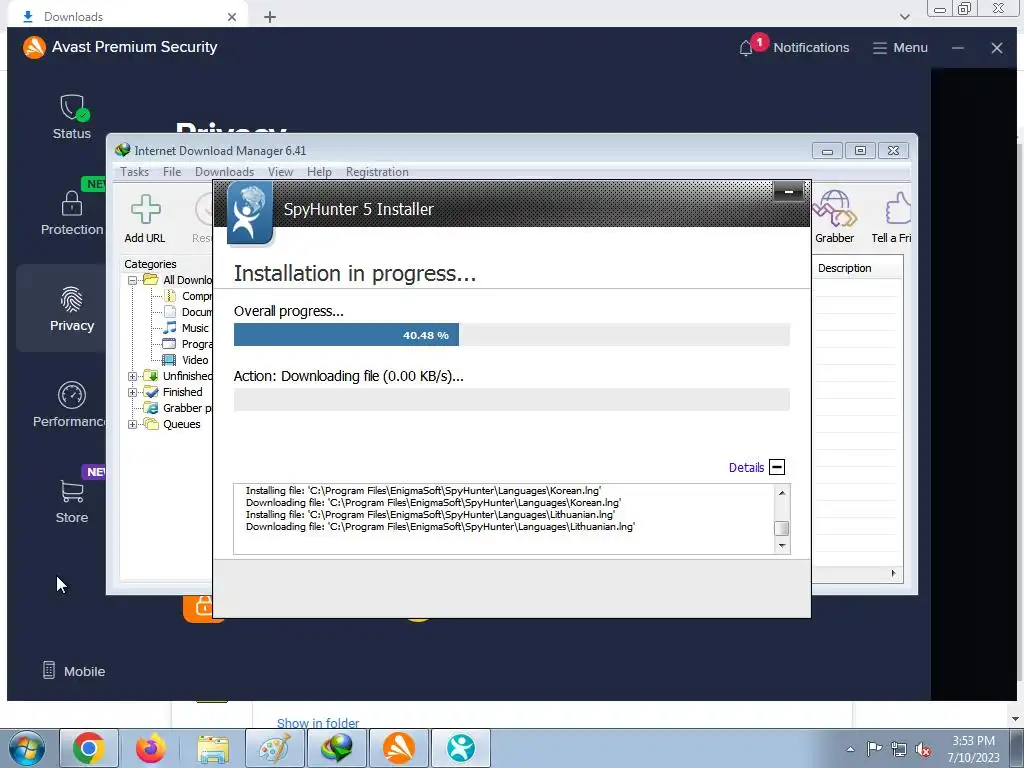
Task: Click Description column header in IDM
Action: 857,268
